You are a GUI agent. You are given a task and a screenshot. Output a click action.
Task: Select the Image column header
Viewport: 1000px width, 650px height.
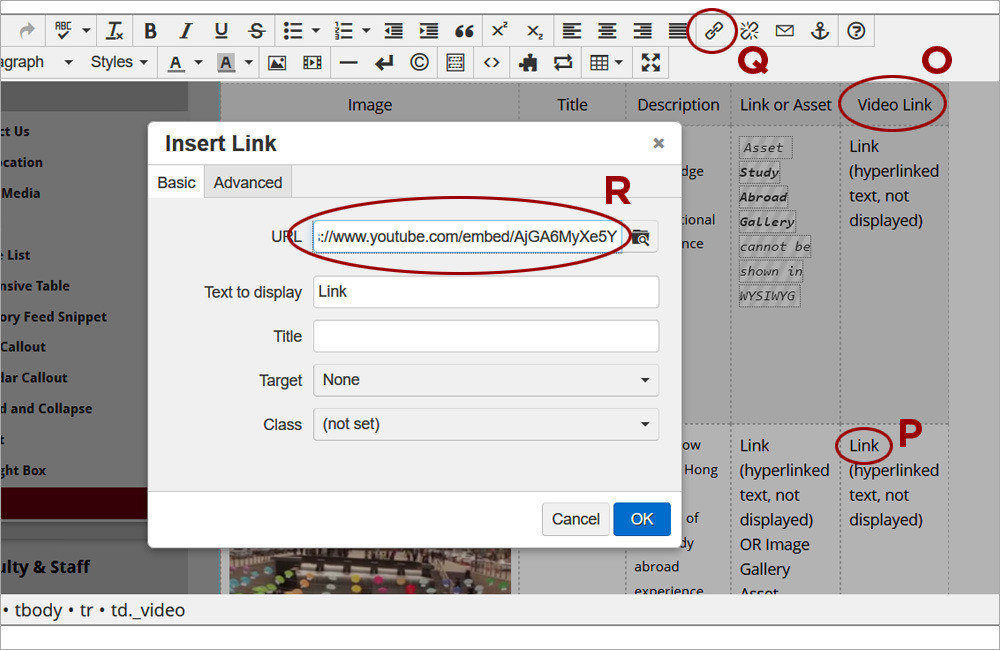click(x=370, y=105)
